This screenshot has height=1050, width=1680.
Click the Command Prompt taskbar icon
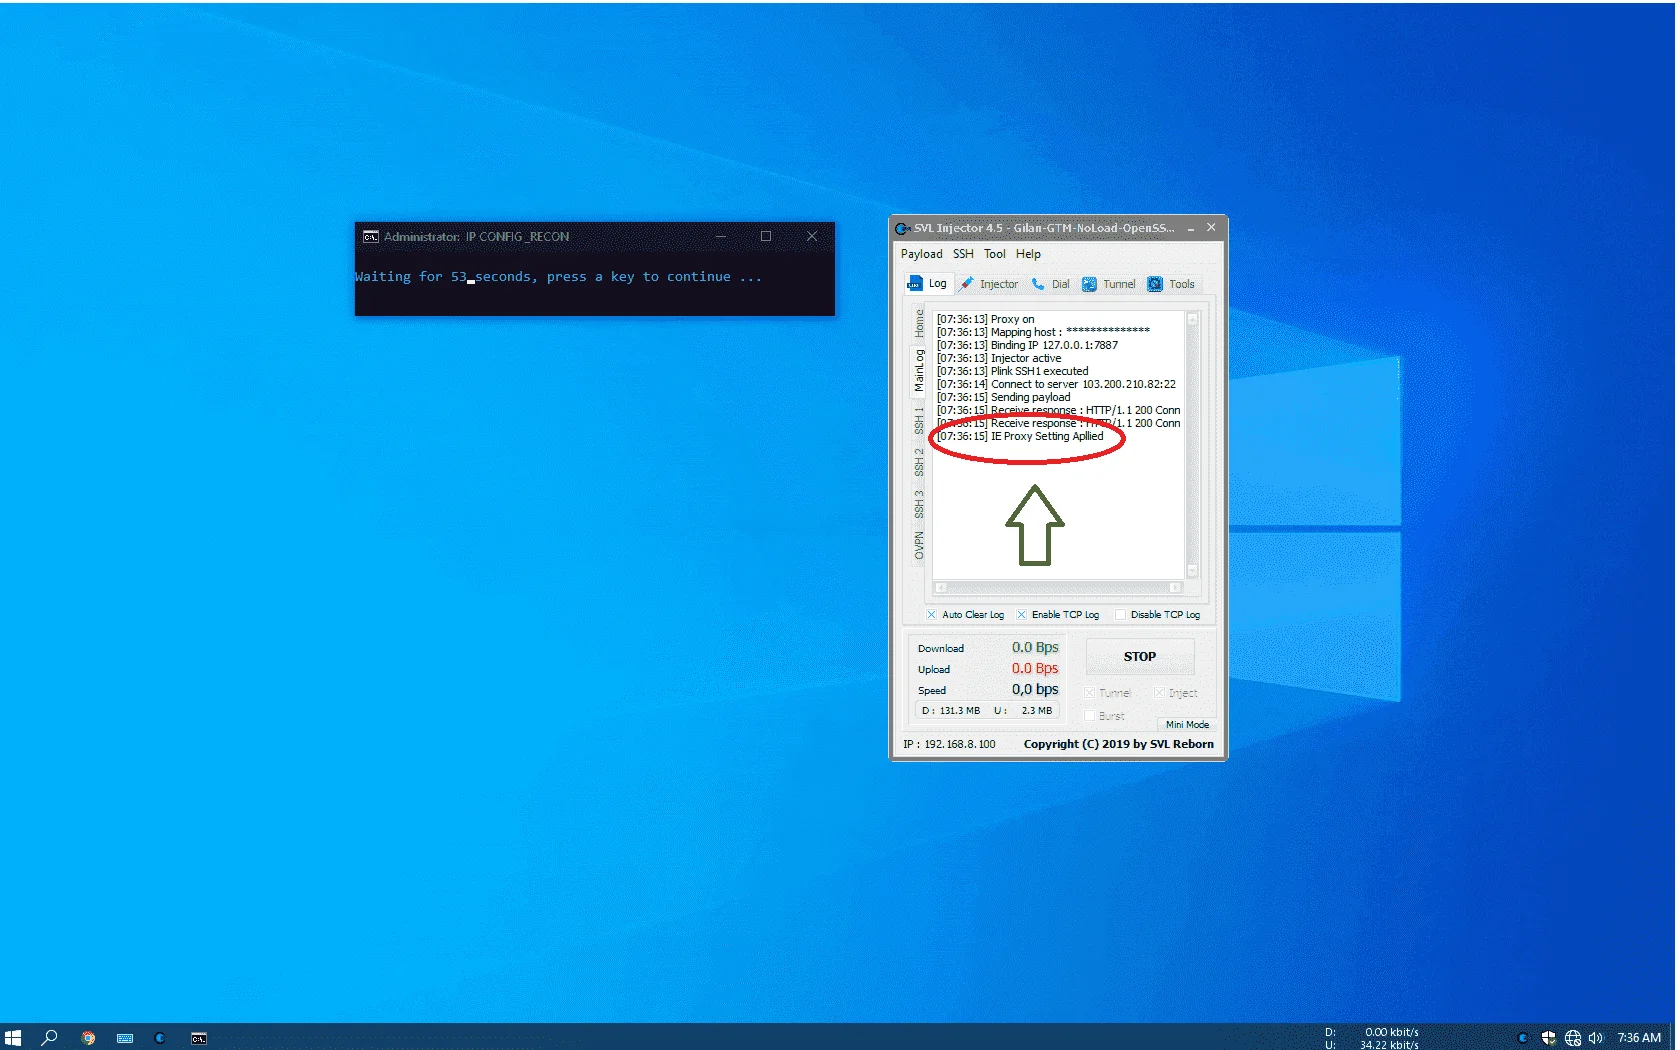[x=199, y=1039]
